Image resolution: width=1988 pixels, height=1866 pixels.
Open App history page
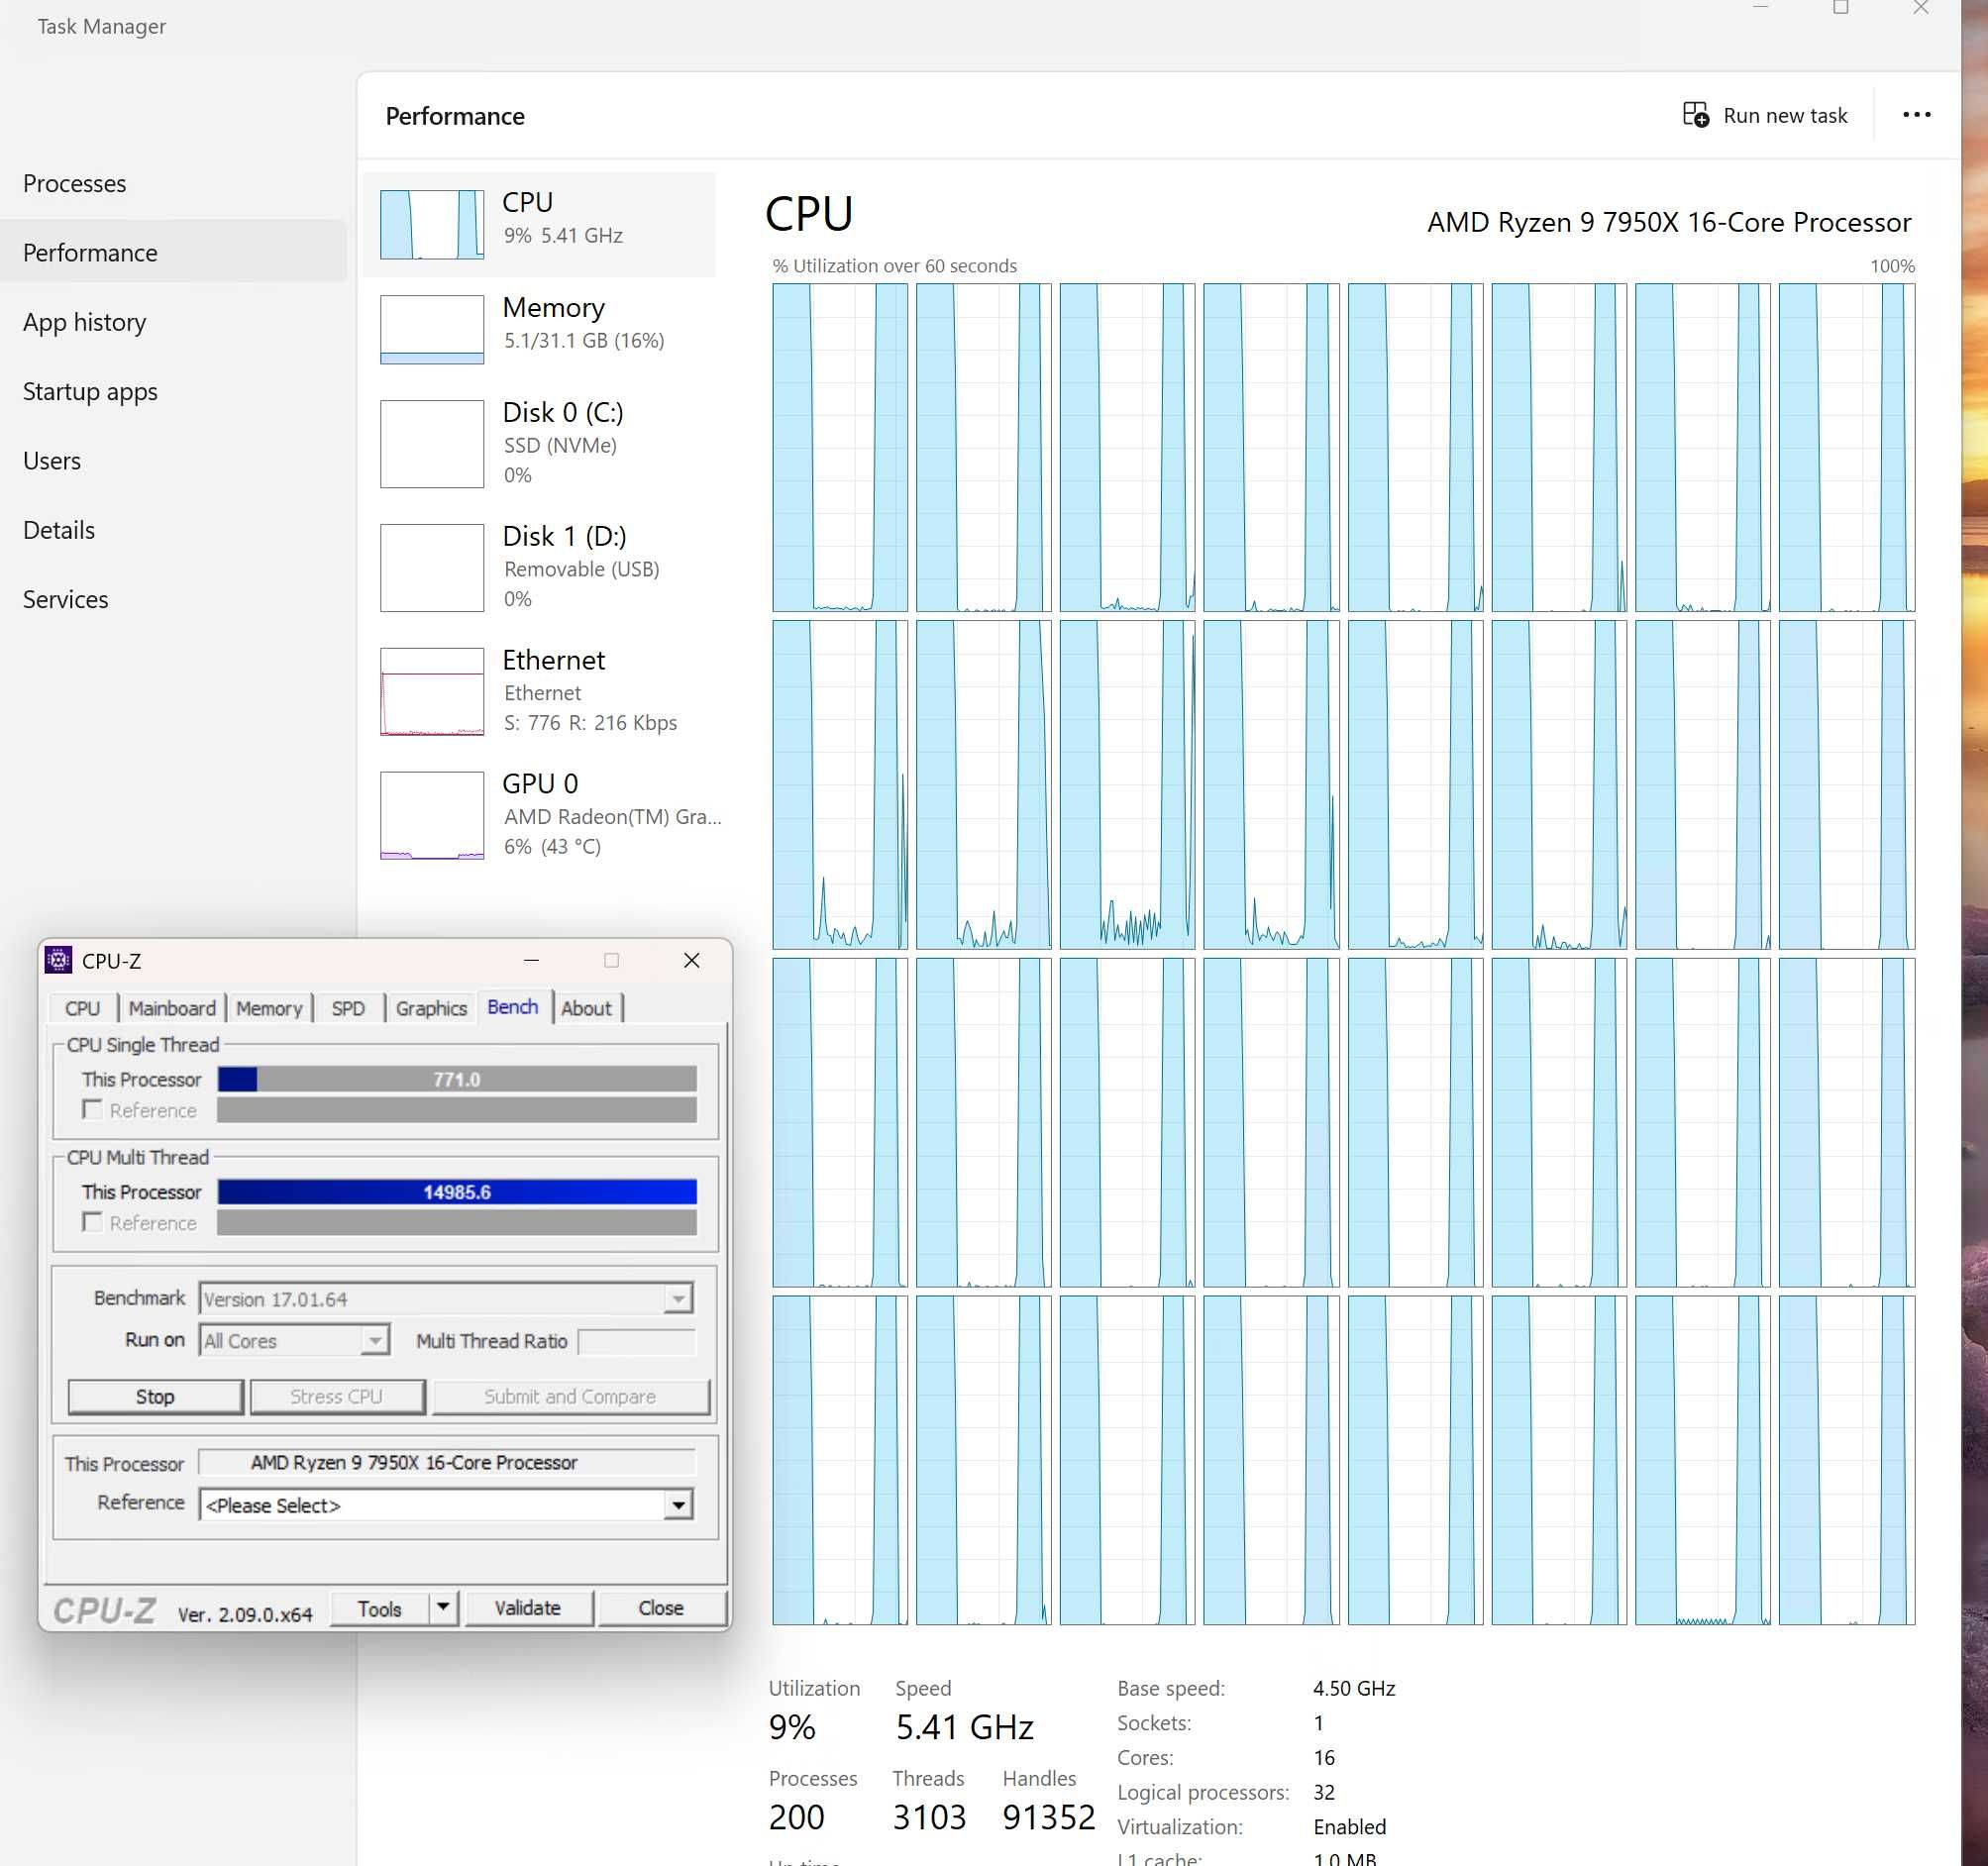click(x=84, y=322)
